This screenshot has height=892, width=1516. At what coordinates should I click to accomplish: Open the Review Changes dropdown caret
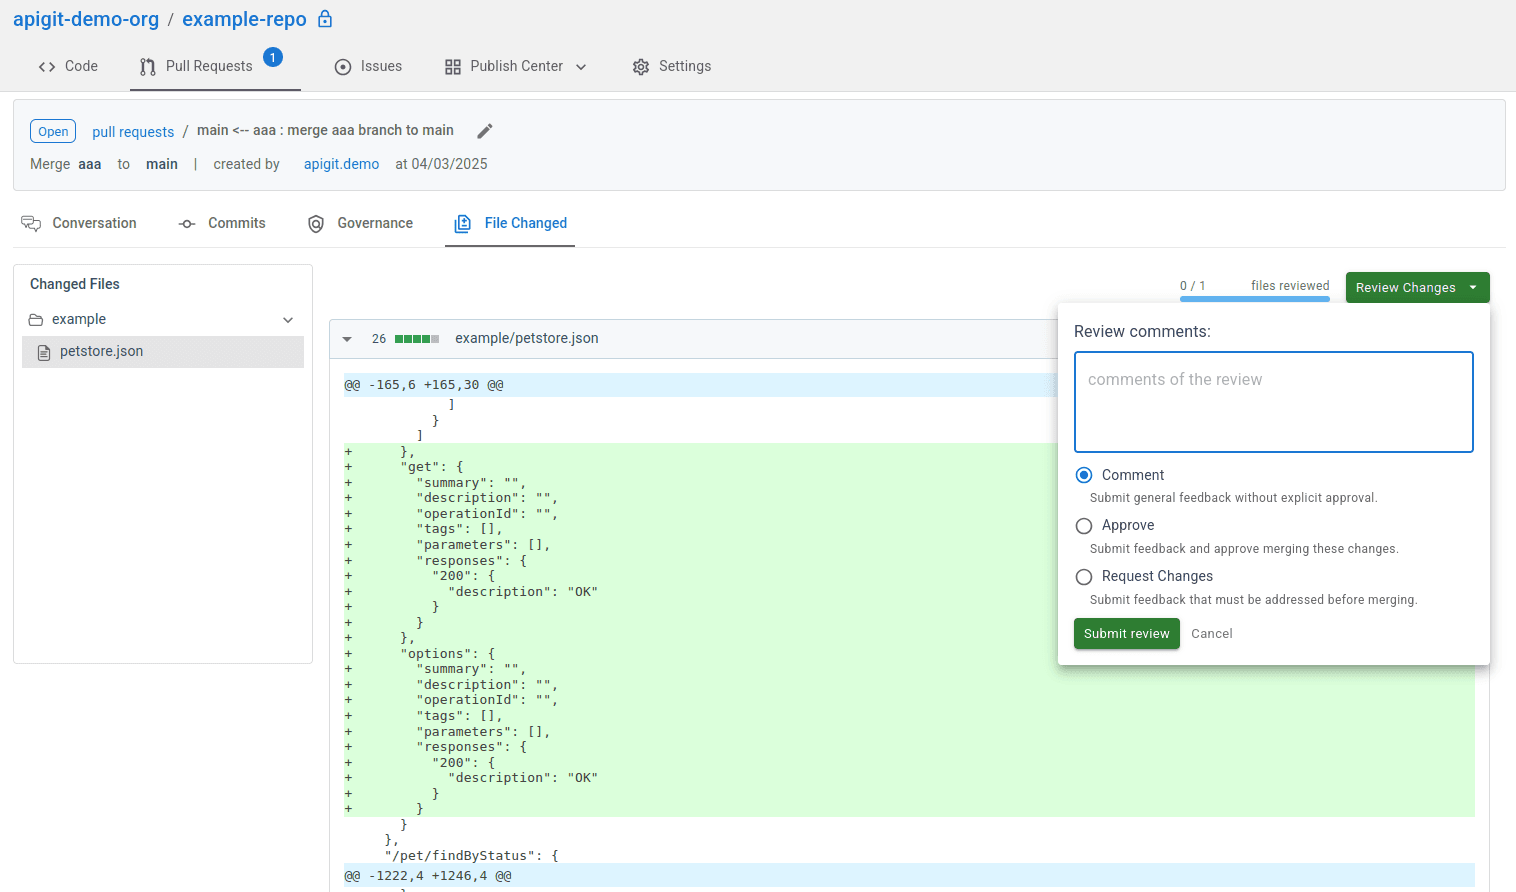[x=1473, y=287]
